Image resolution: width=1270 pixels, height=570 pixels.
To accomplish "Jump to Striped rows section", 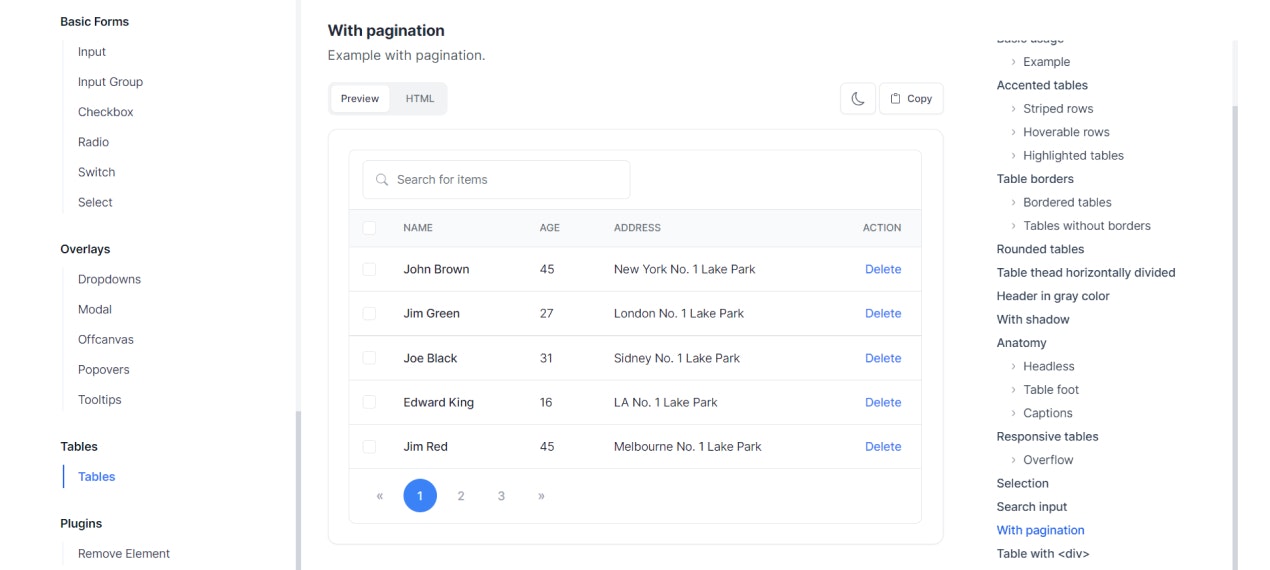I will click(1058, 109).
